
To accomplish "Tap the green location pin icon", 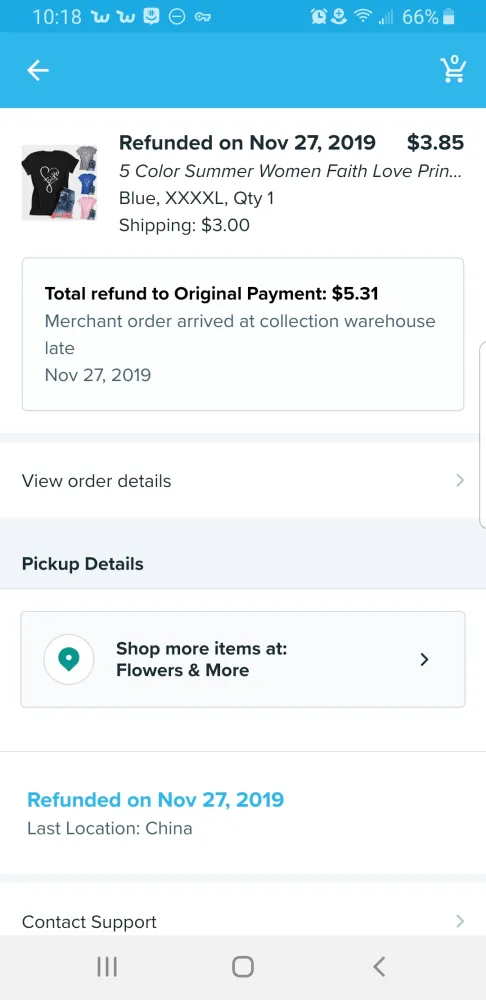I will [68, 659].
